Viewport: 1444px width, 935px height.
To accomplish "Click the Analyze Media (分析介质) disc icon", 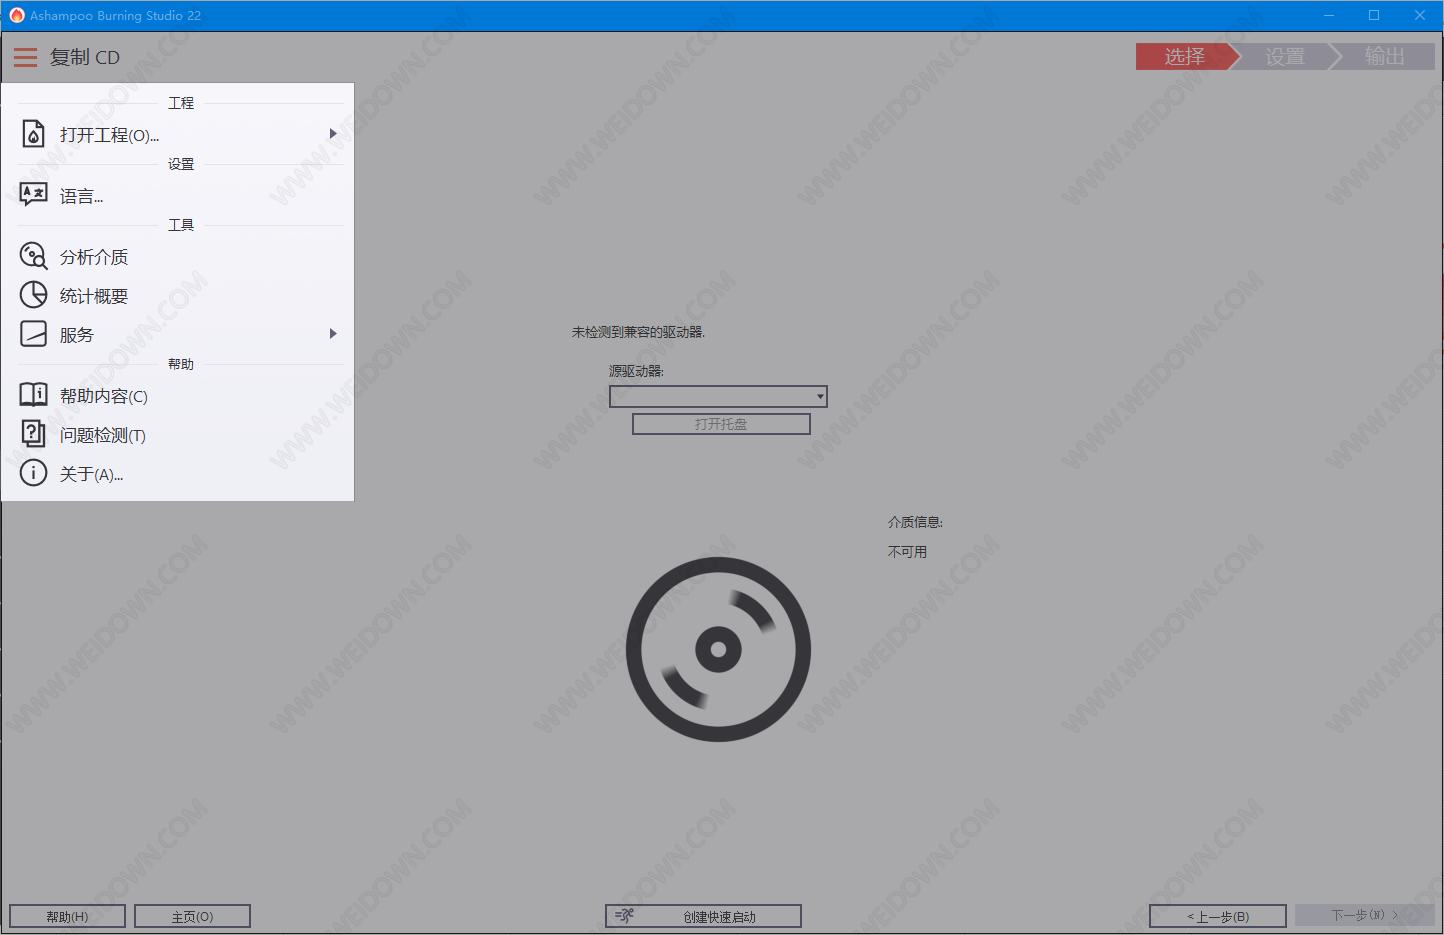I will tap(33, 256).
